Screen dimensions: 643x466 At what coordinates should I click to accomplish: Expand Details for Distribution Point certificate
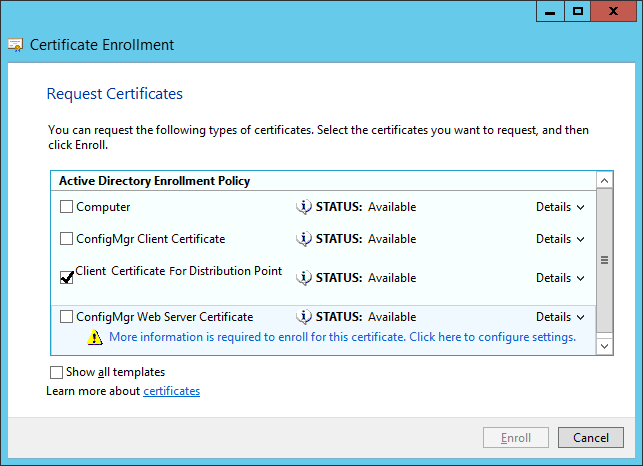coord(560,278)
